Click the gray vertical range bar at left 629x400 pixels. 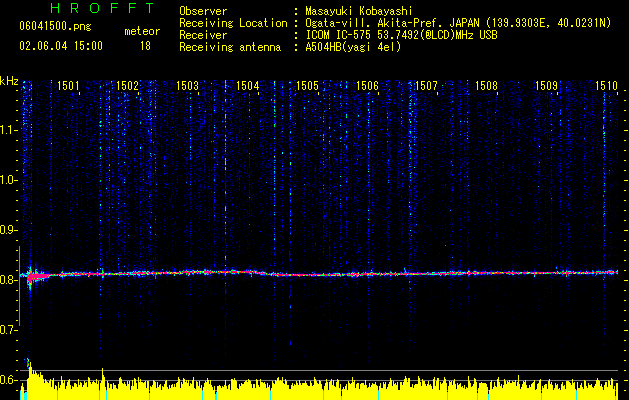[x=19, y=285]
